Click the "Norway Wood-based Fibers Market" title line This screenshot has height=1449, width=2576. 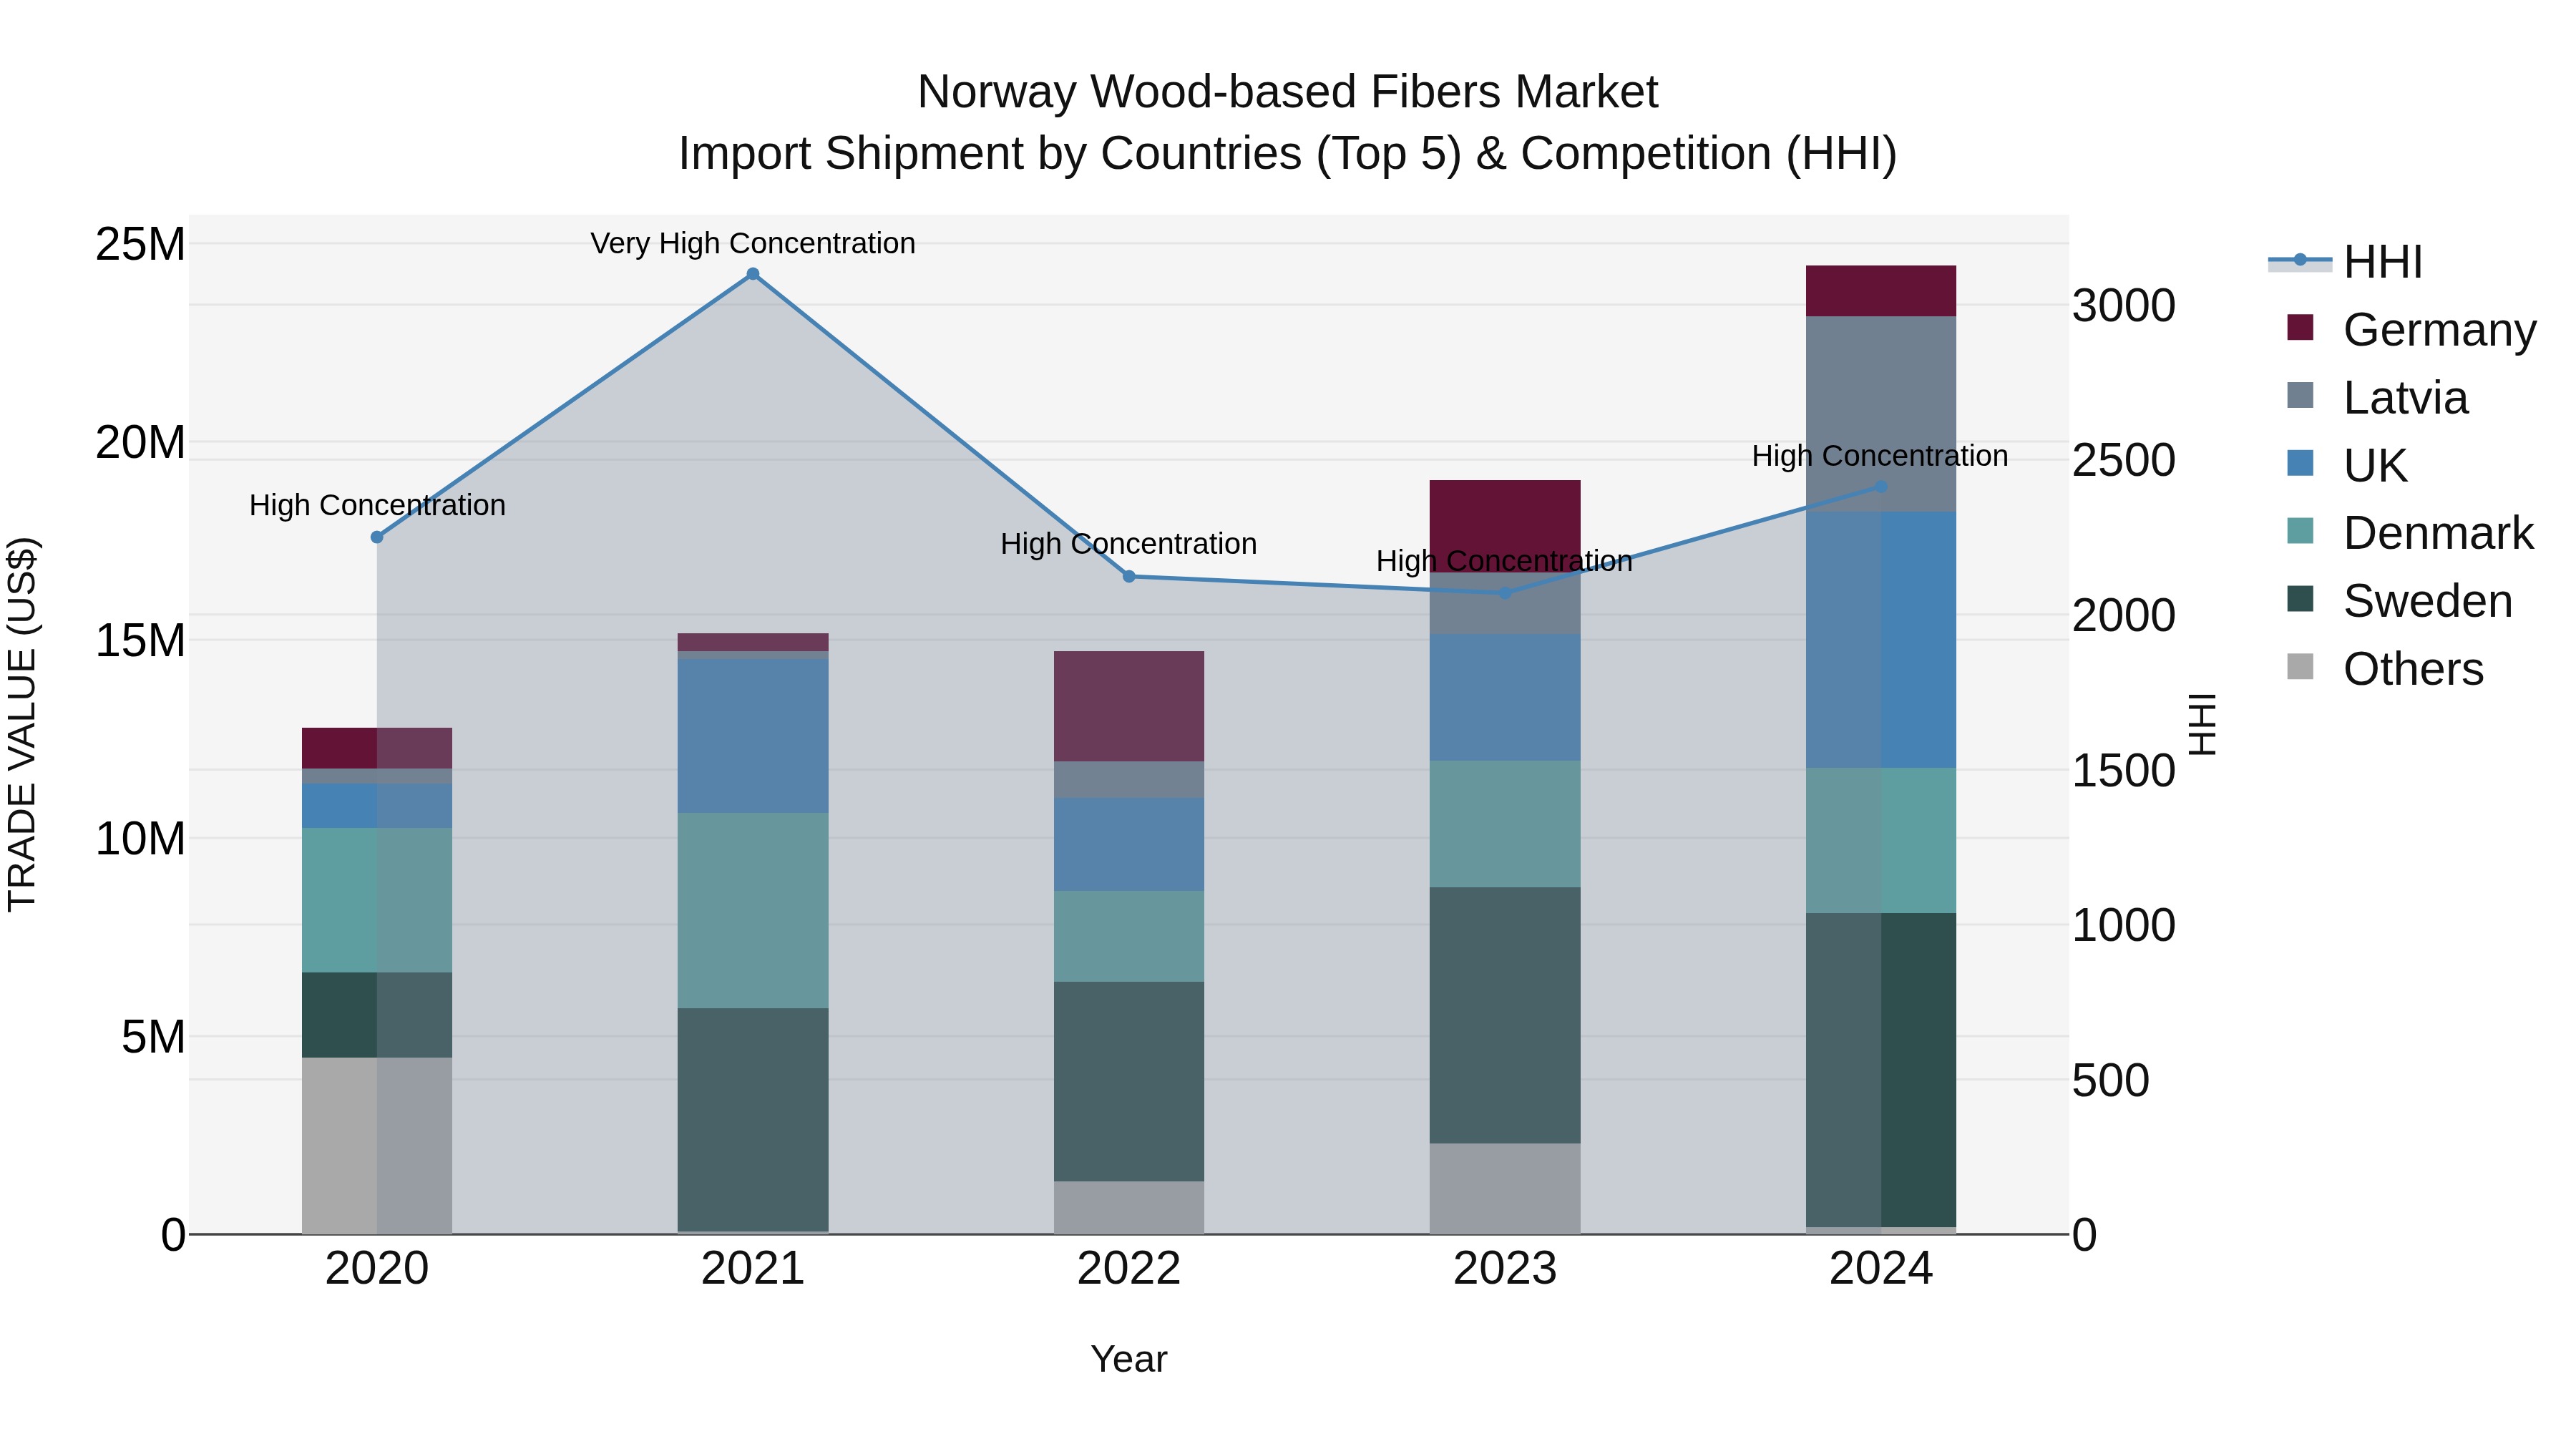[x=1288, y=92]
